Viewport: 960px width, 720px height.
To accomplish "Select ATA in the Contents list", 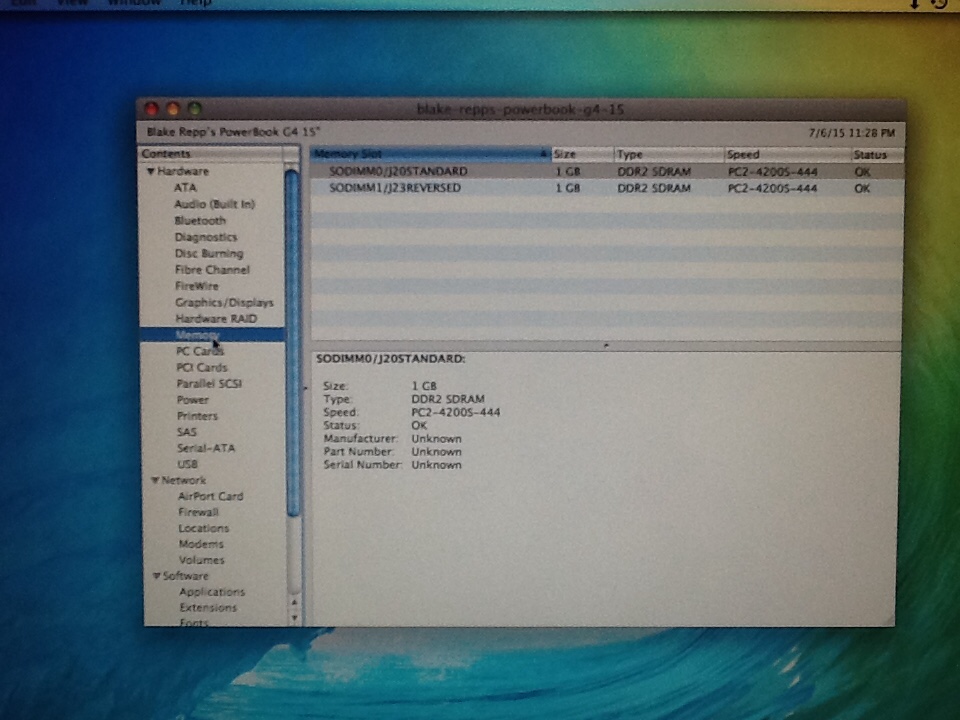I will [185, 187].
